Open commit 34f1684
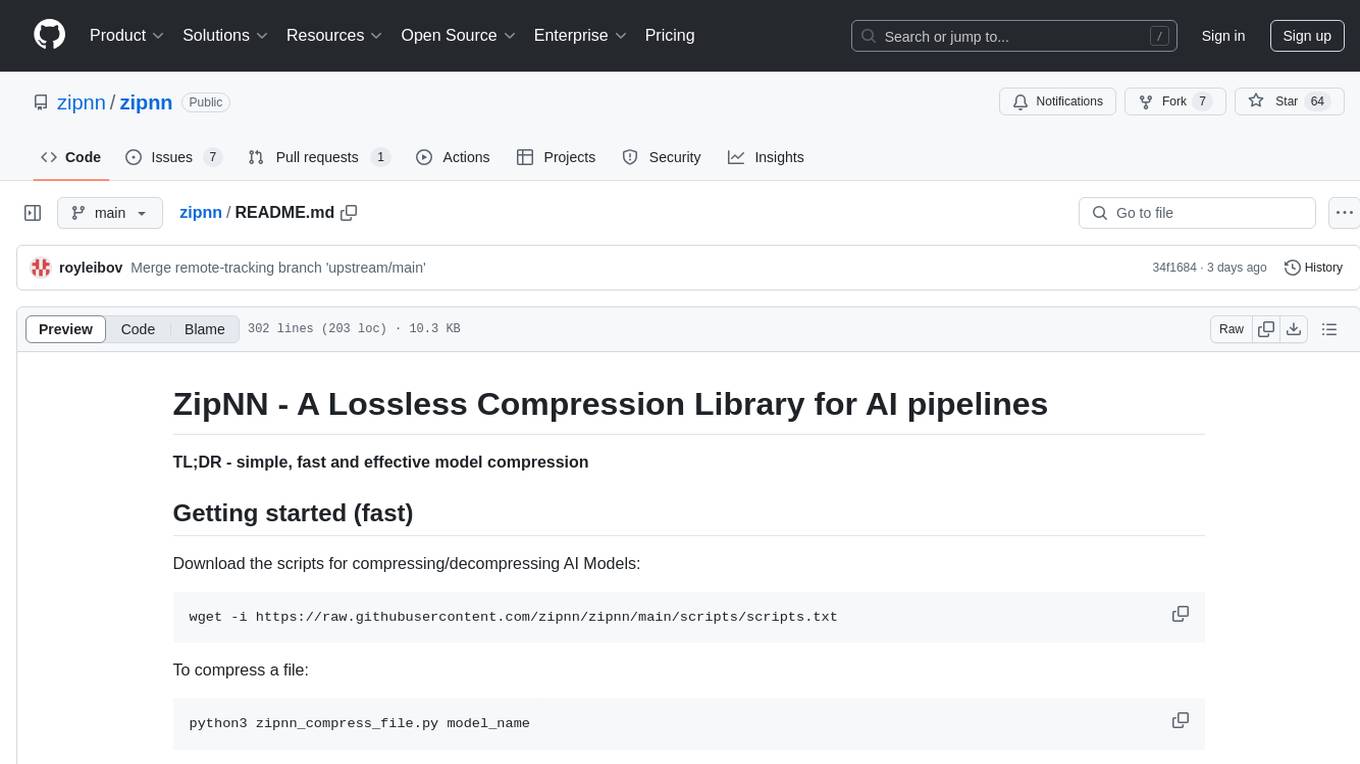Screen dimensions: 1360x764 [1174, 267]
